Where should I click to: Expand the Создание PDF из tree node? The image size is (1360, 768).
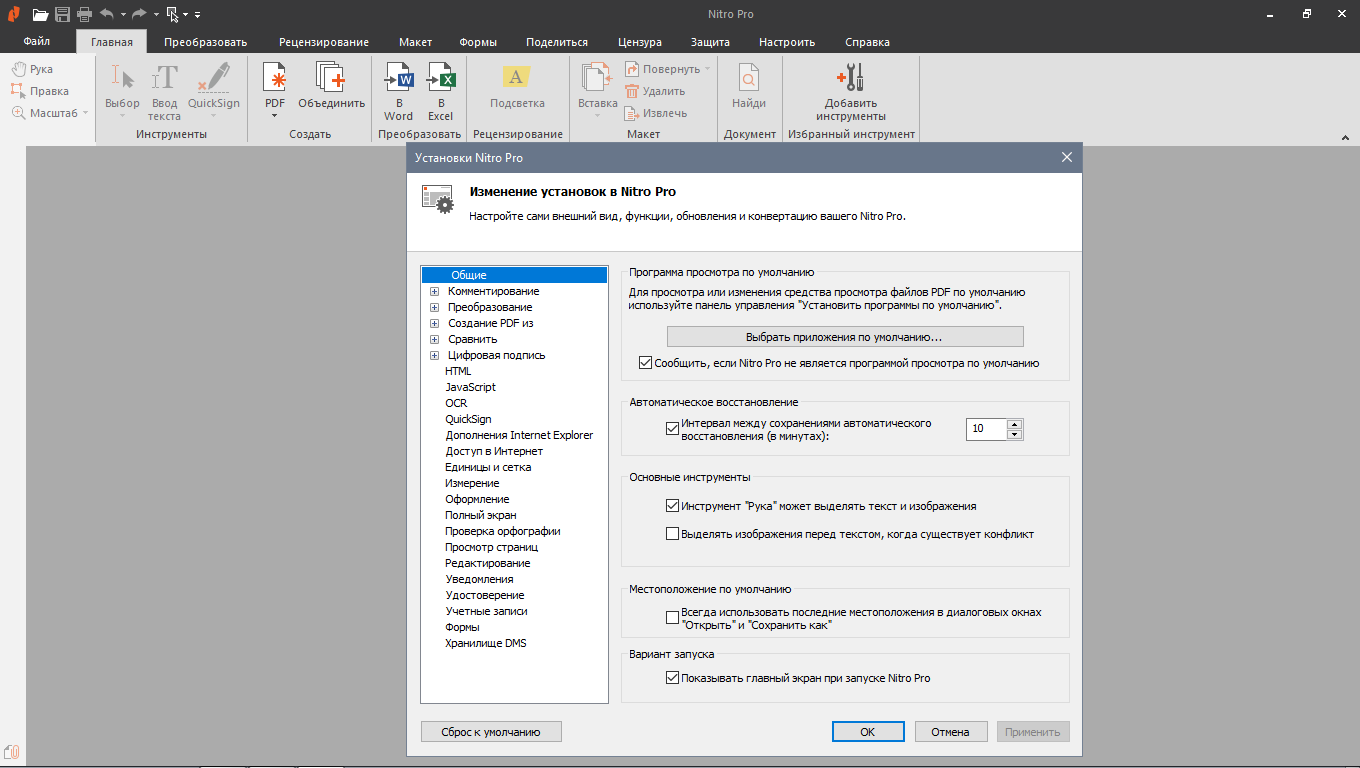(434, 323)
